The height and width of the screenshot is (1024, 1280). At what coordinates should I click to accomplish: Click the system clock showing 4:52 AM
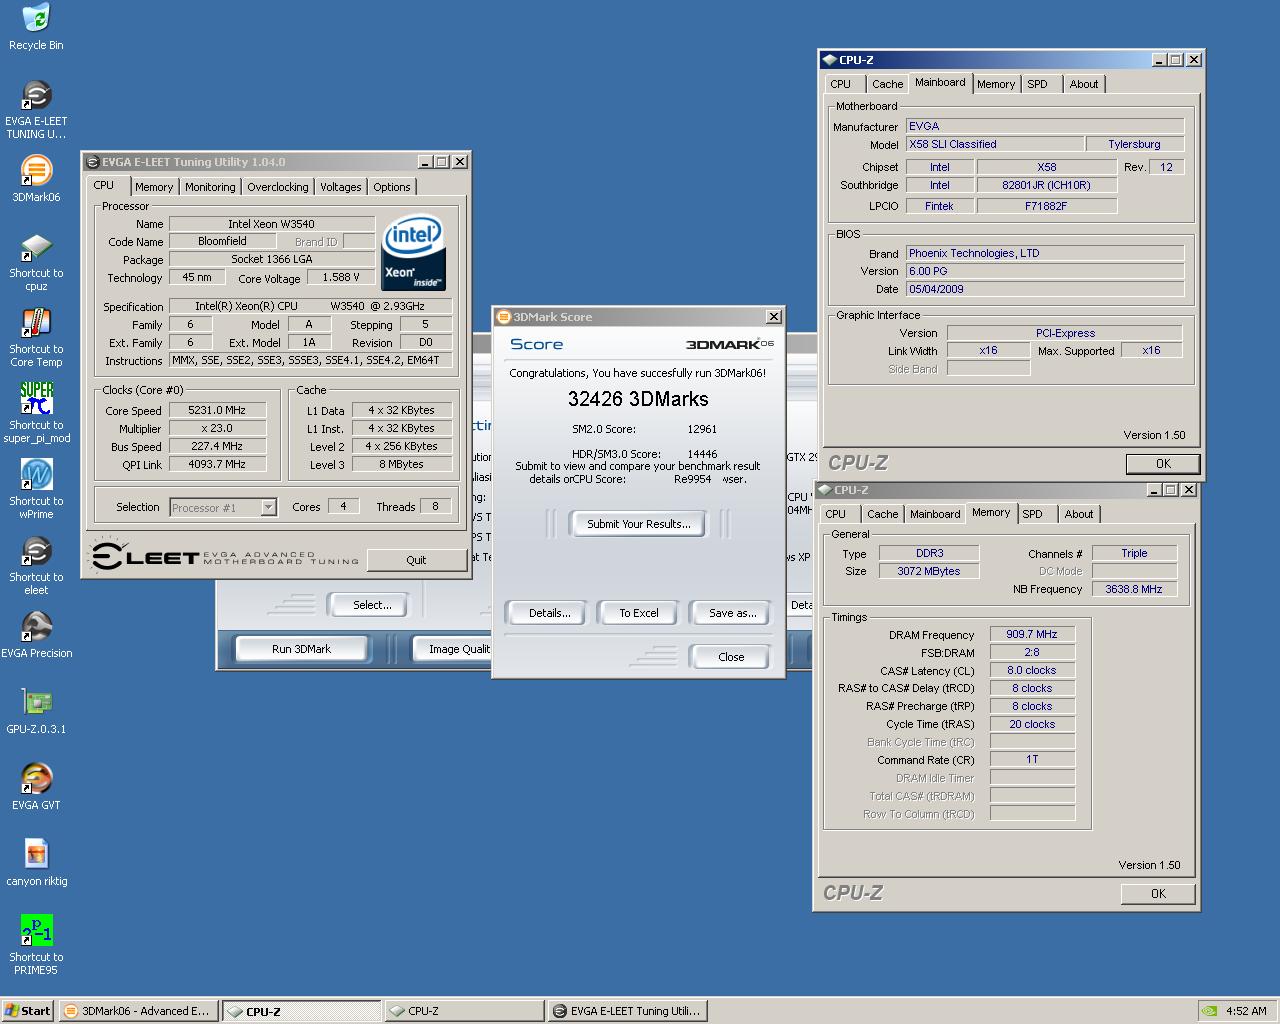[1246, 1011]
